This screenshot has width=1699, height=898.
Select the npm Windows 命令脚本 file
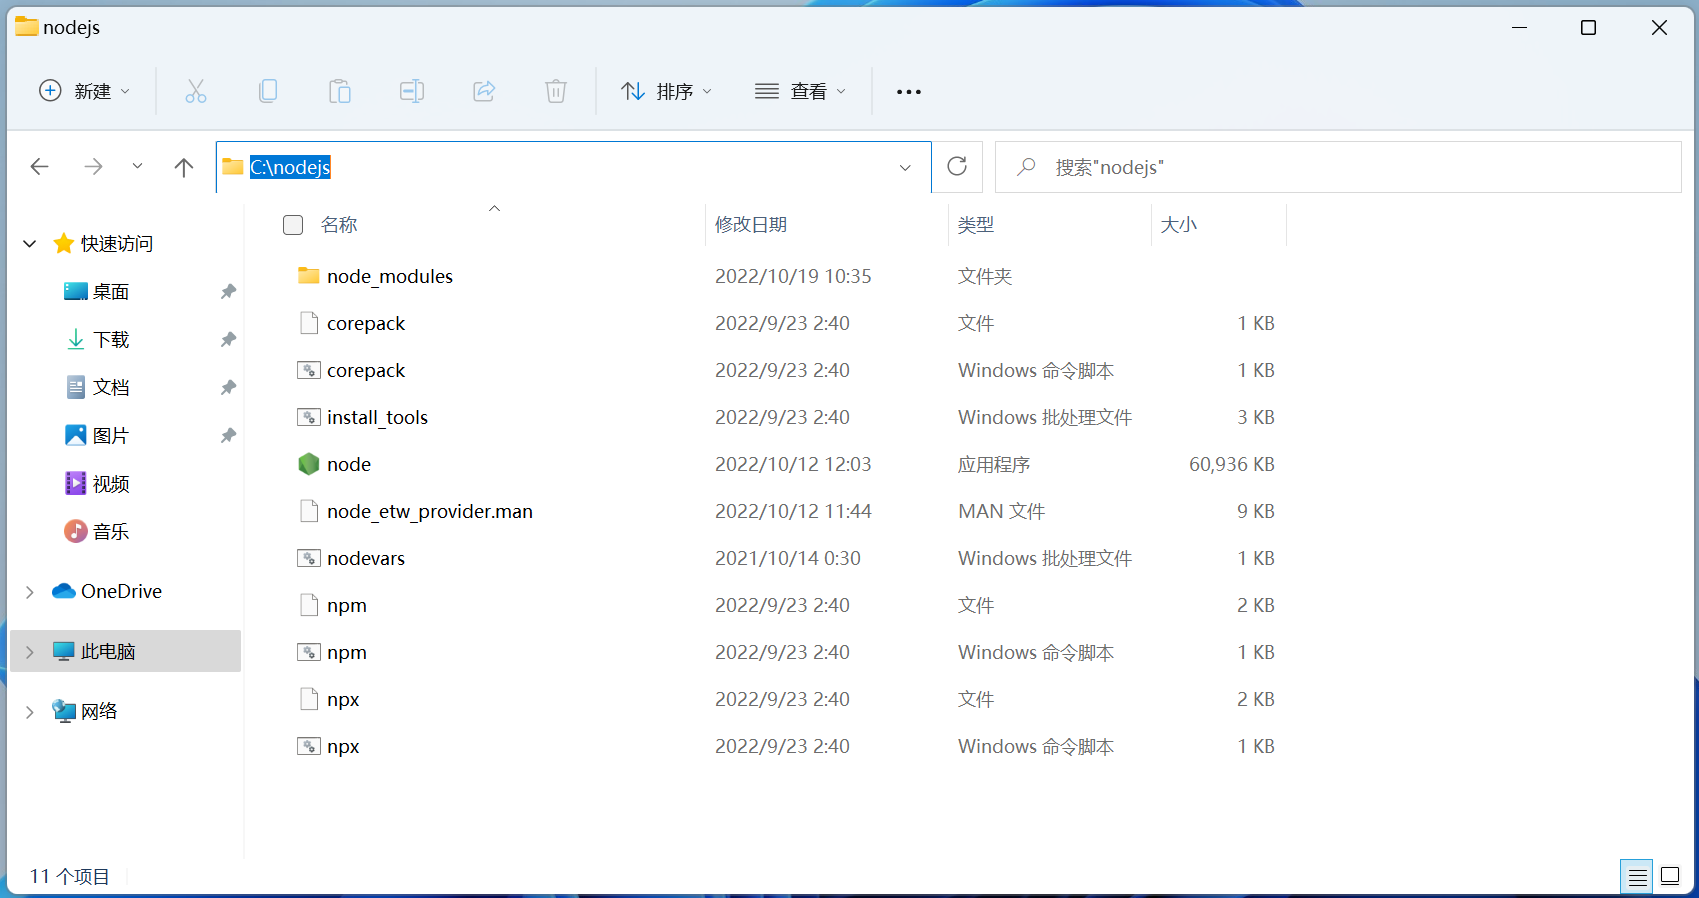click(x=347, y=652)
